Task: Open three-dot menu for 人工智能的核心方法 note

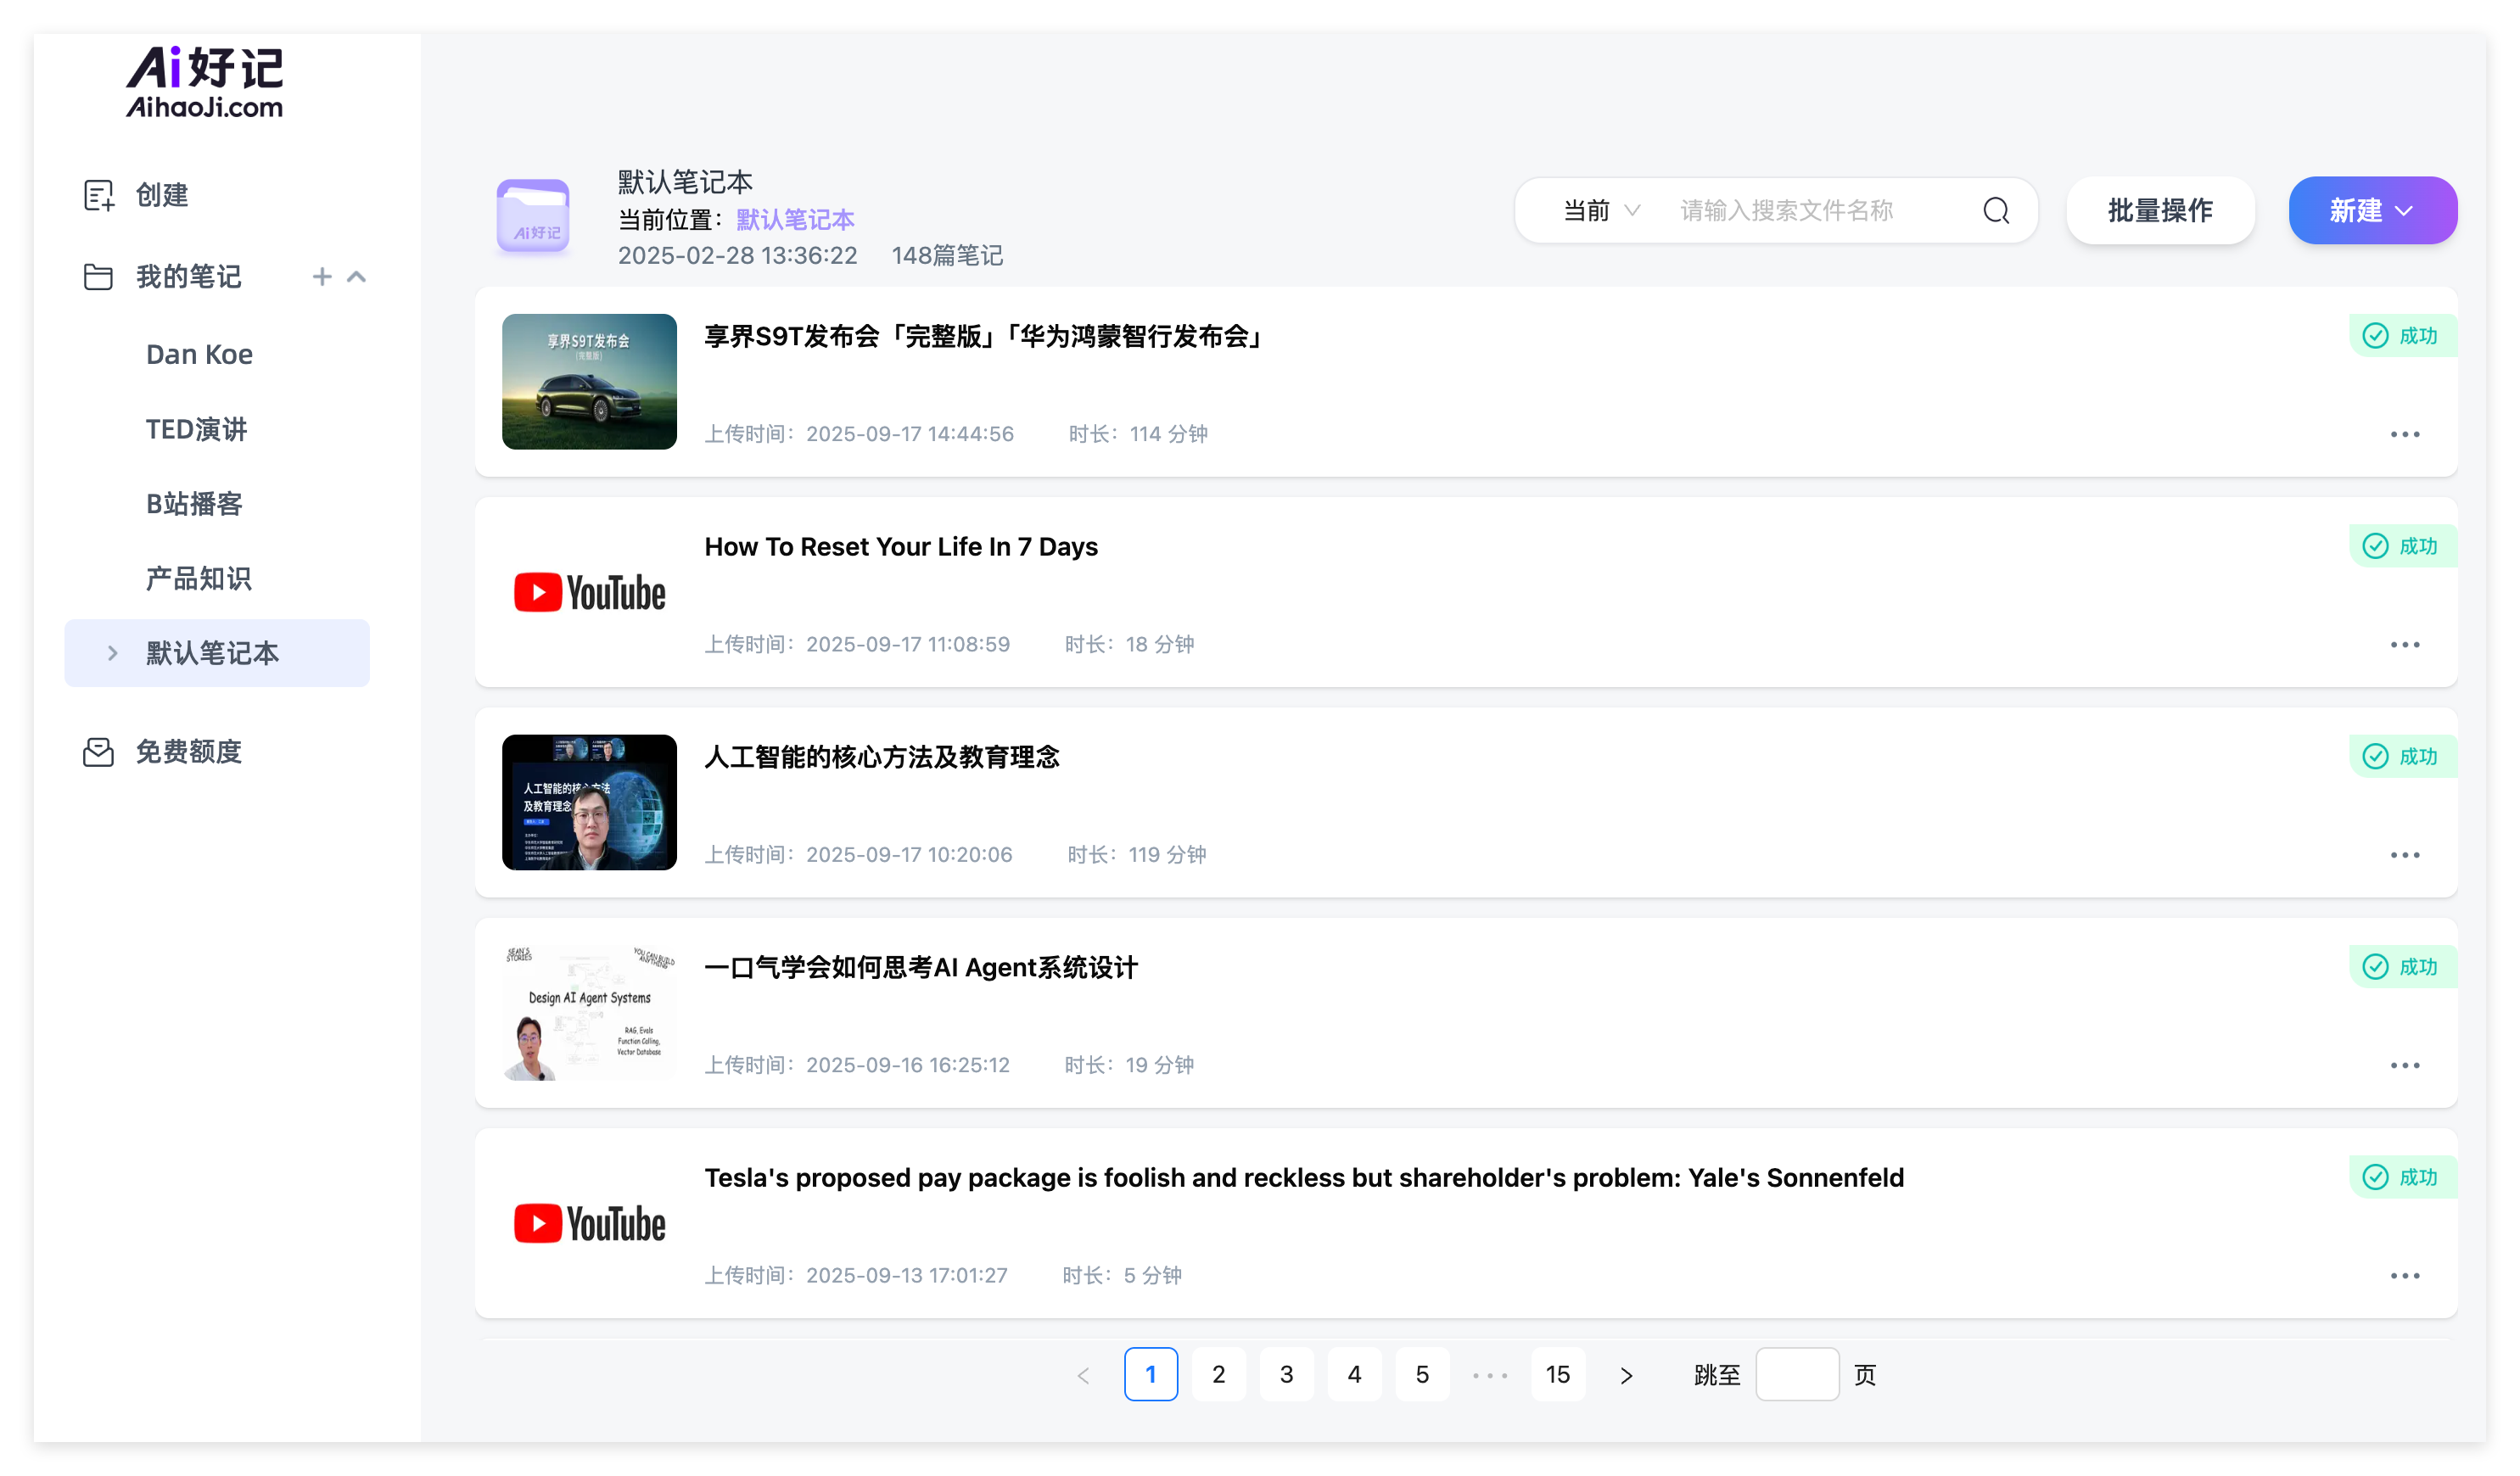Action: (2404, 855)
